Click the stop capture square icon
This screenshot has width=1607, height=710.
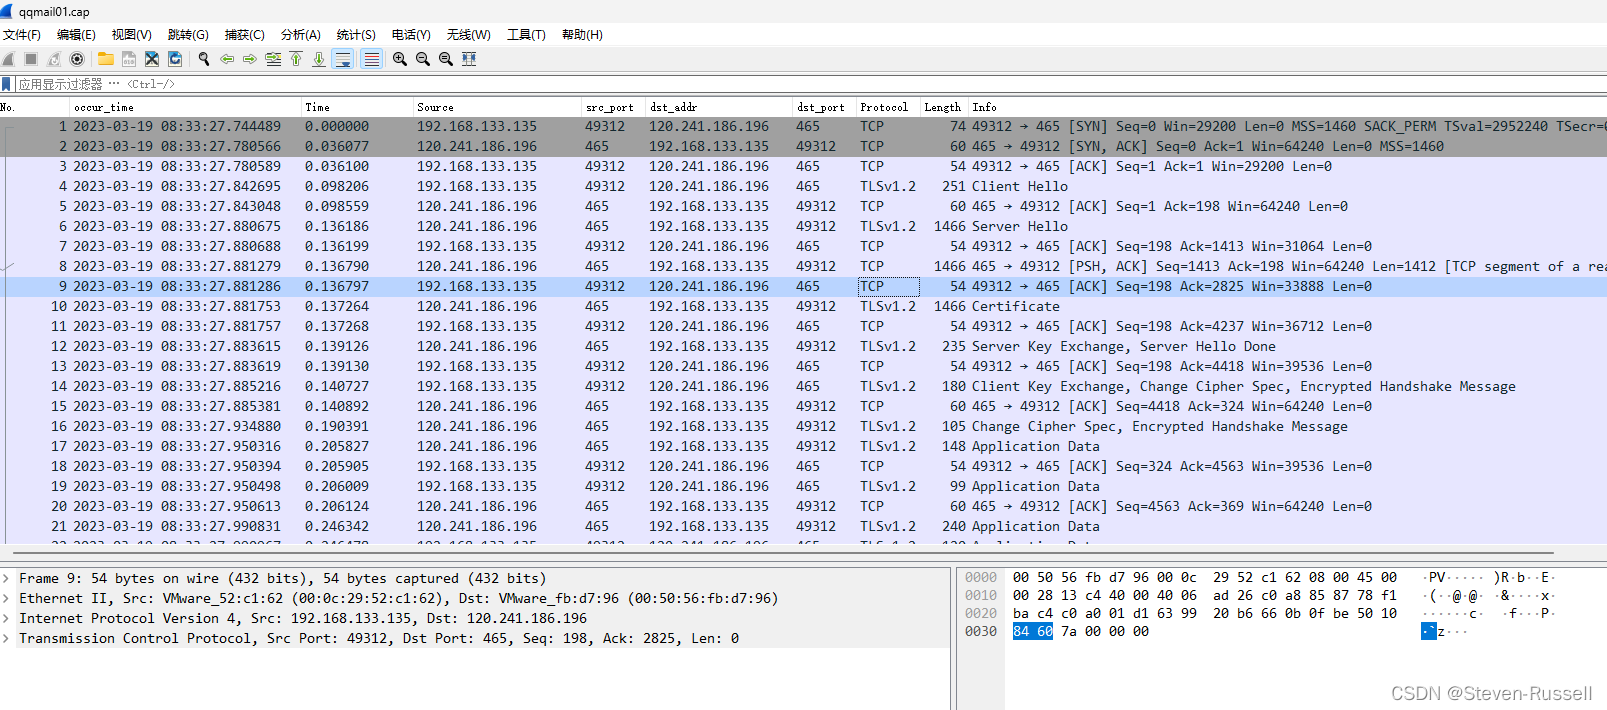[31, 59]
